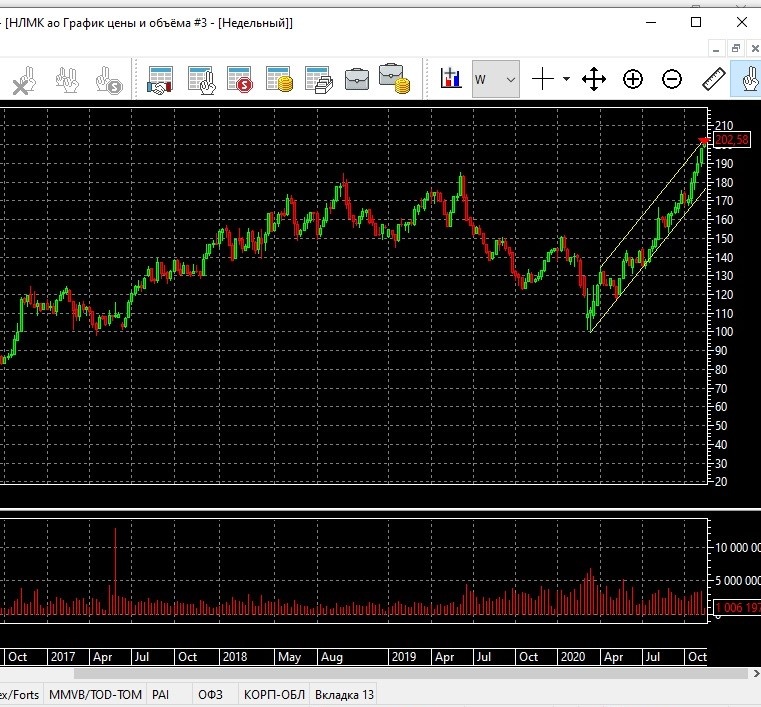Click the 10 000 000 volume axis label
The height and width of the screenshot is (707, 761).
pyautogui.click(x=738, y=548)
